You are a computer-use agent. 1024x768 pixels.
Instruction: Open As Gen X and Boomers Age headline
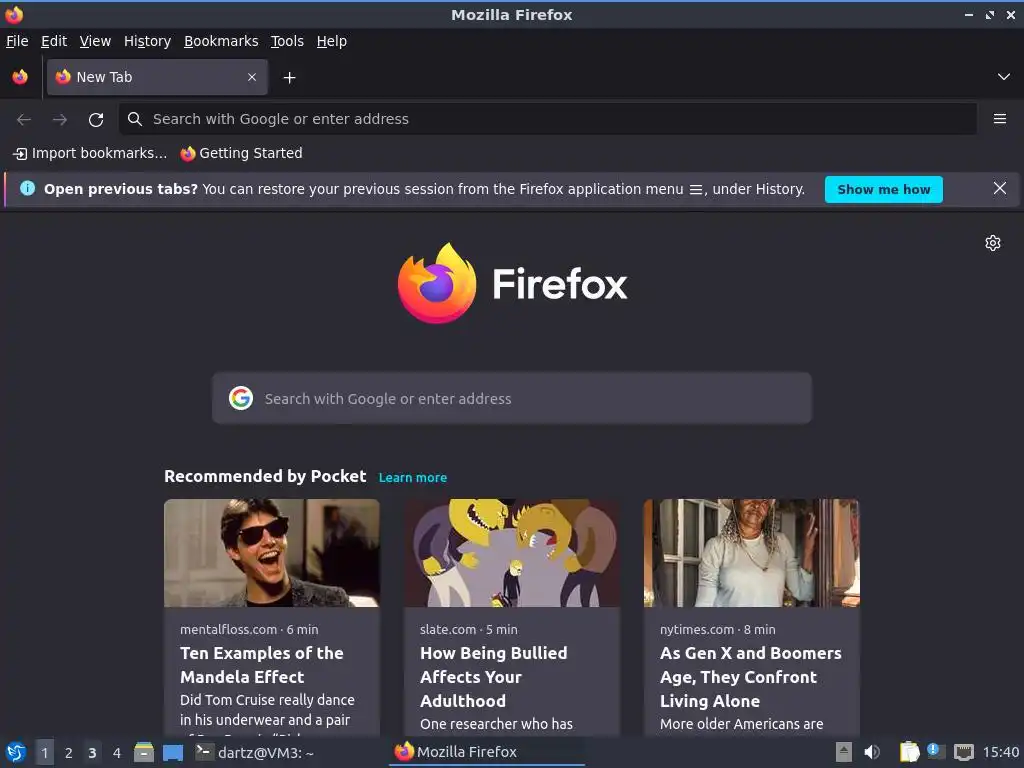(751, 677)
